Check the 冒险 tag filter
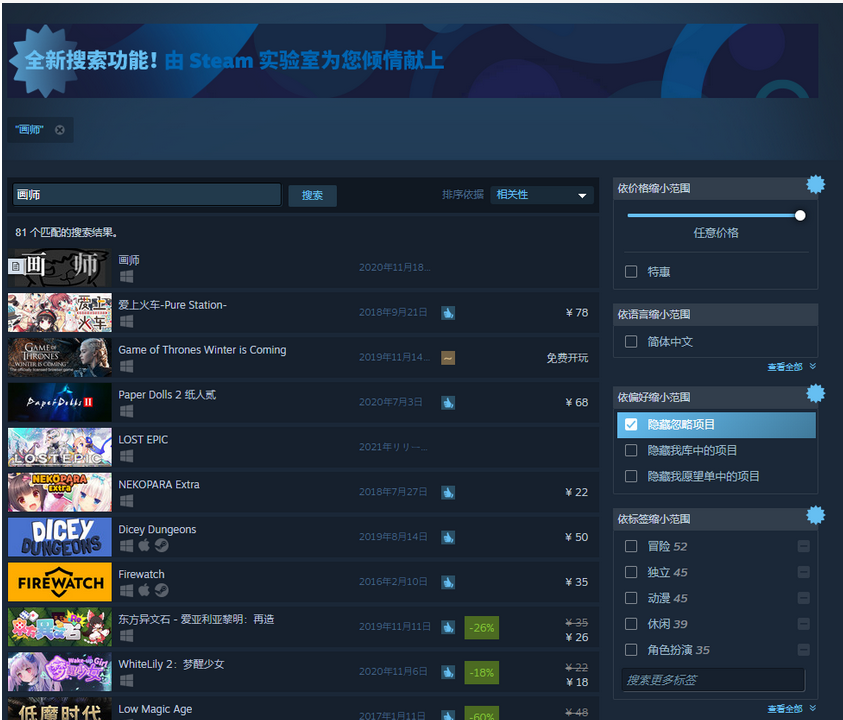Screen dimensions: 843x720 click(x=631, y=546)
